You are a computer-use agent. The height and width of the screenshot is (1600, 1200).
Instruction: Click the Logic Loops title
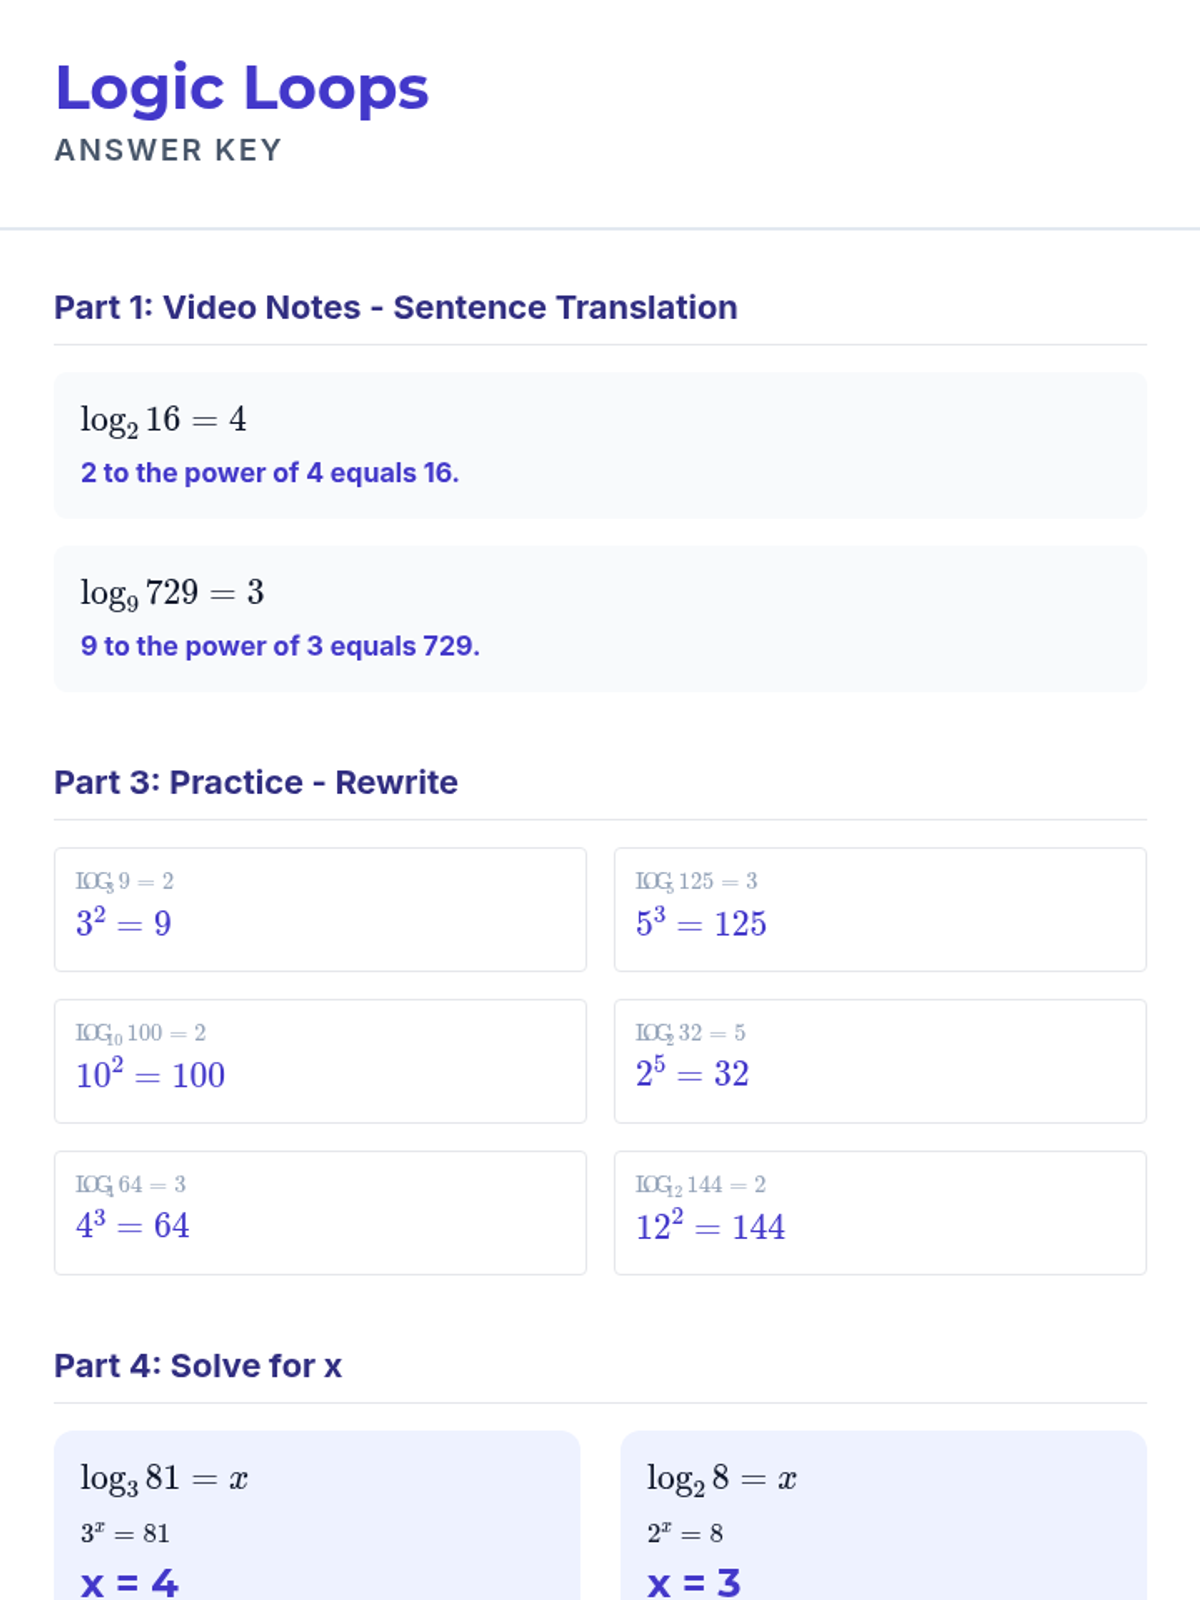(242, 88)
